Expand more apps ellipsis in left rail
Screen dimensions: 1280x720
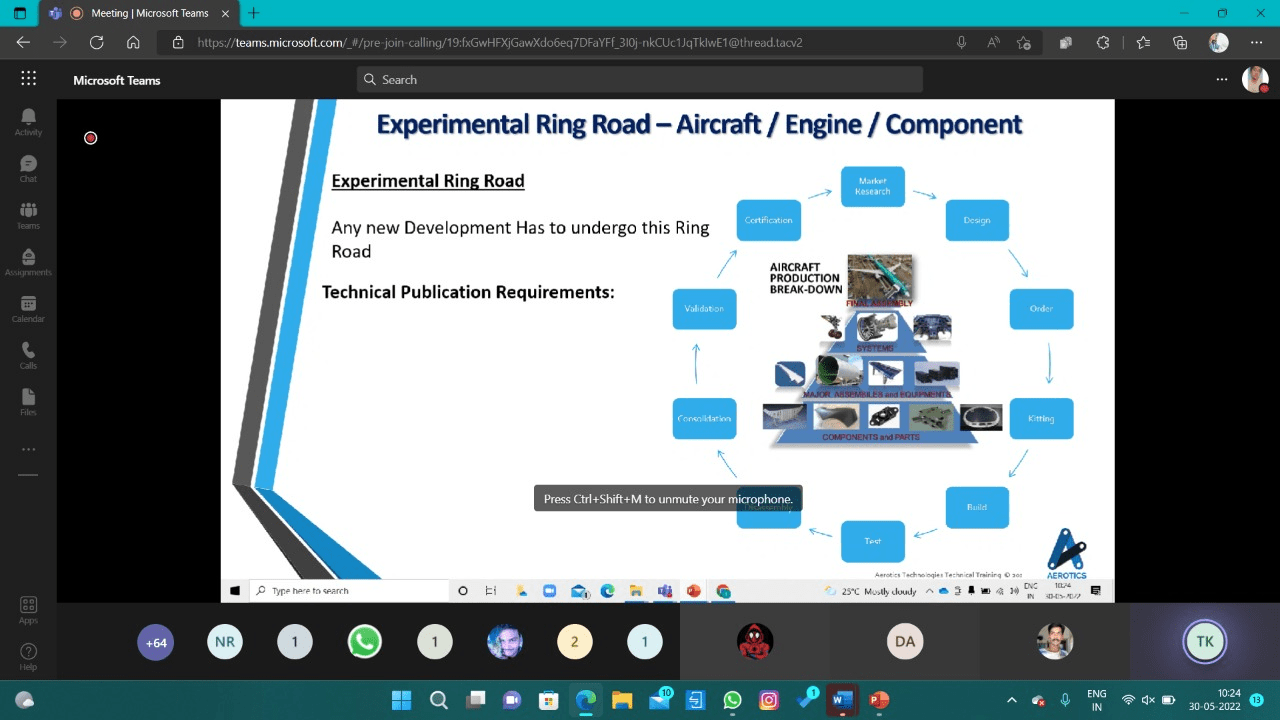28,449
